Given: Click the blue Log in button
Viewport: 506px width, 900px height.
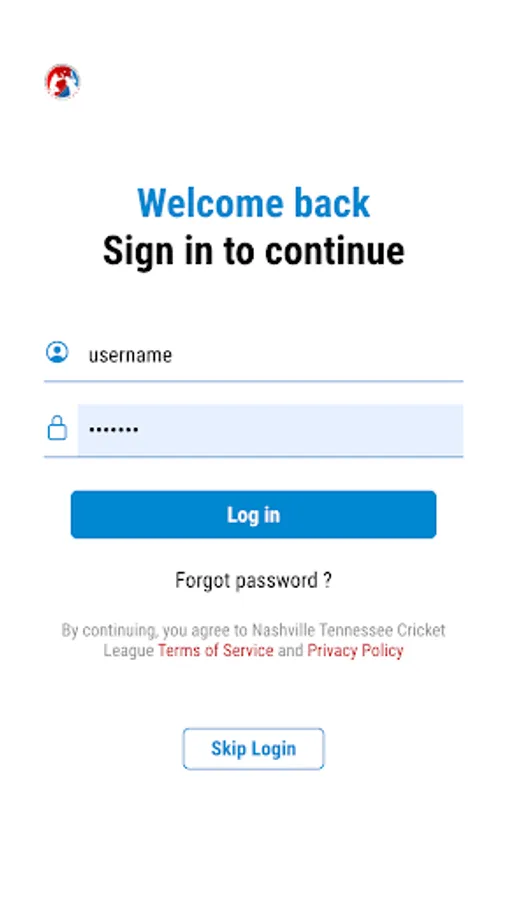Looking at the screenshot, I should click(254, 514).
